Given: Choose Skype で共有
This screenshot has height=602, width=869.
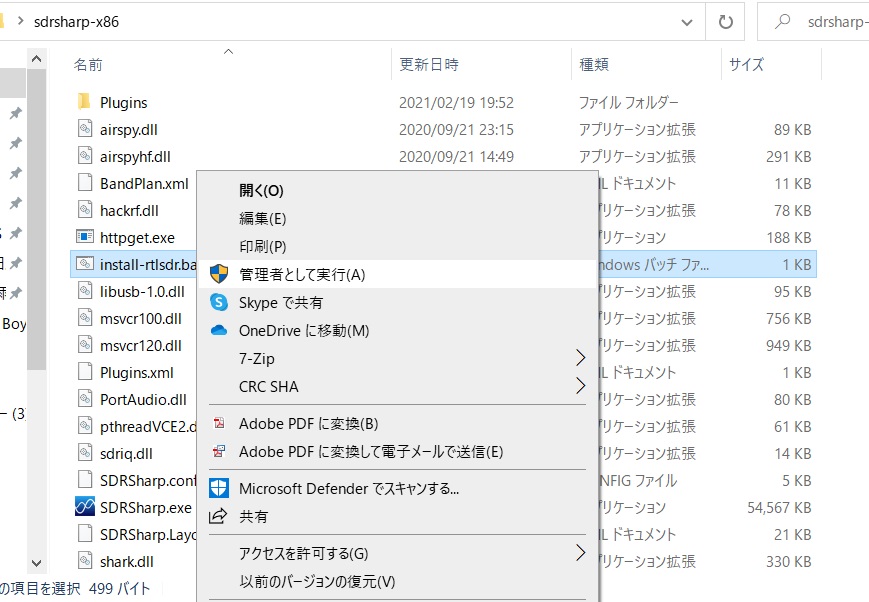Looking at the screenshot, I should pyautogui.click(x=397, y=302).
